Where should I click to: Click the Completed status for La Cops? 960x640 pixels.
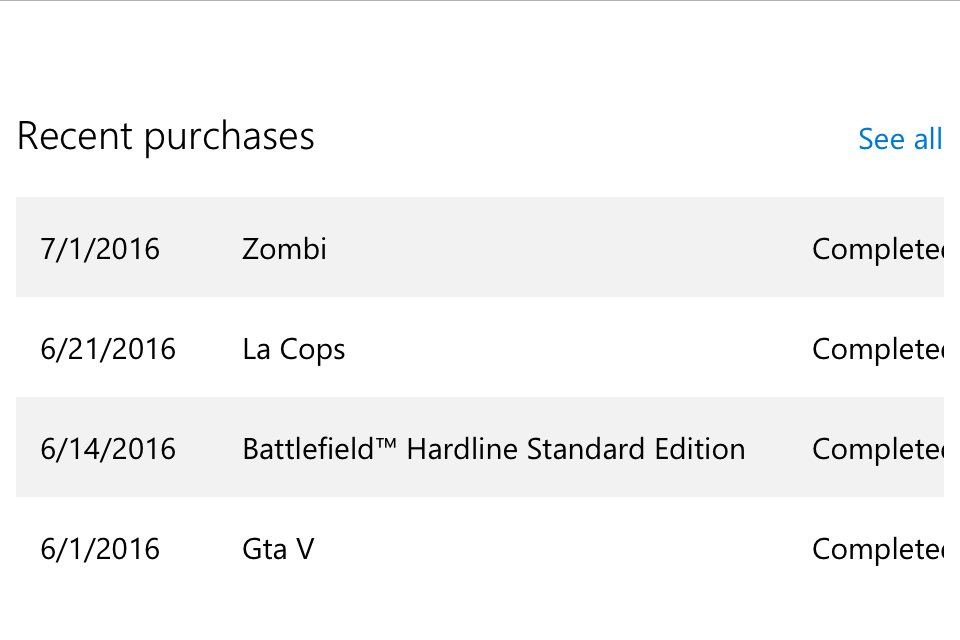[x=877, y=349]
